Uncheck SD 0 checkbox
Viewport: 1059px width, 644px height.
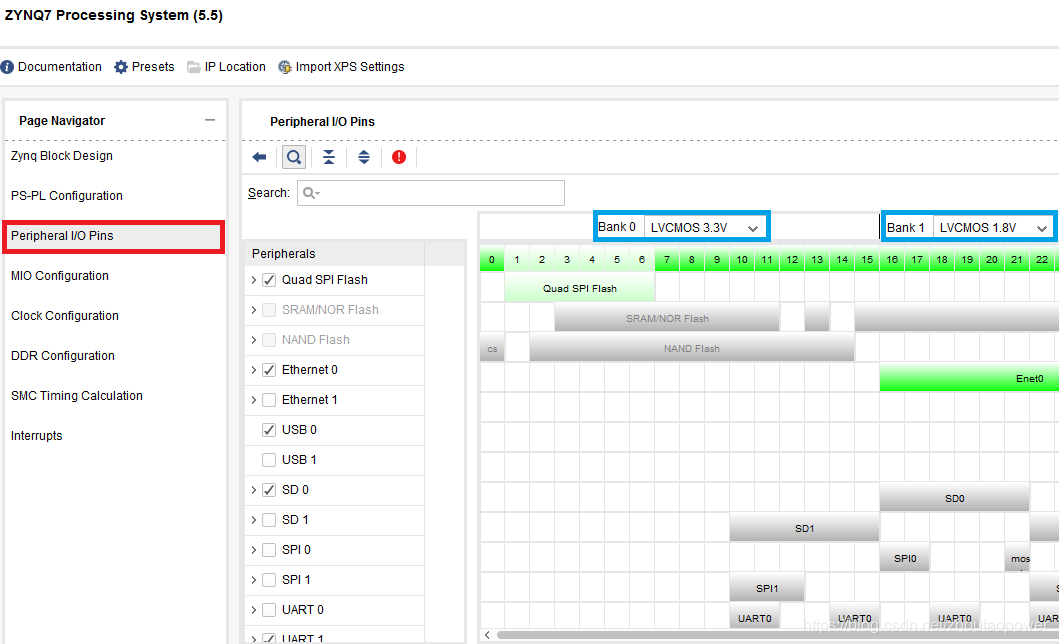tap(269, 490)
